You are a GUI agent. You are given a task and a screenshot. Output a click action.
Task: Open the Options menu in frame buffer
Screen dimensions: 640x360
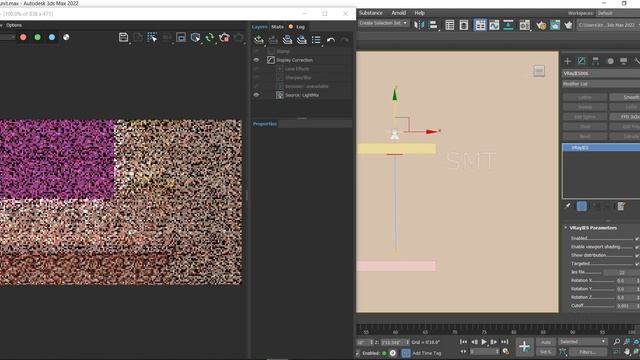tap(14, 25)
